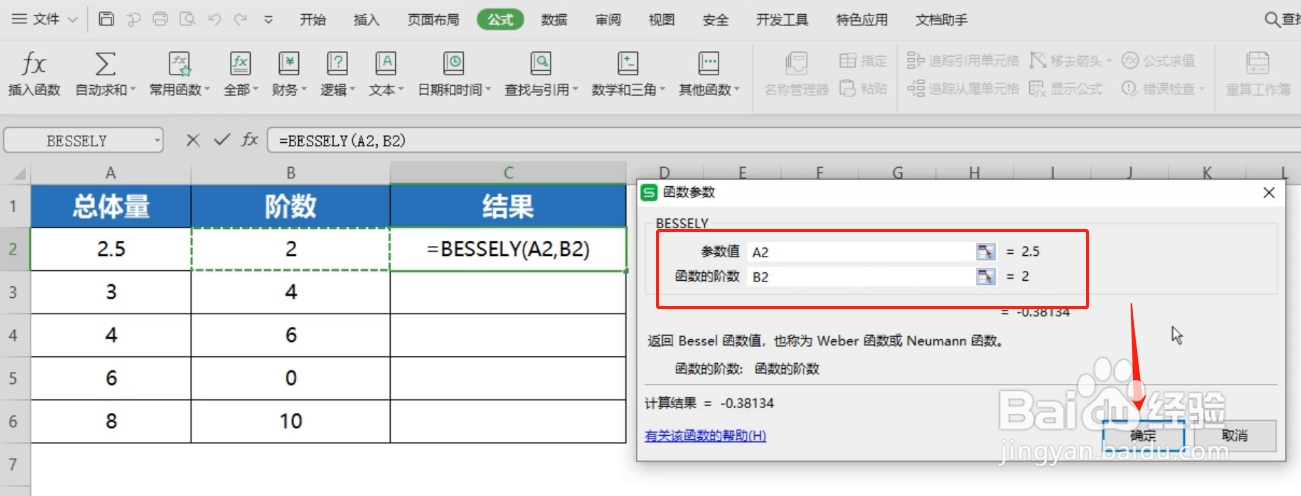Click range selector icon for 参数值
The height and width of the screenshot is (496, 1301).
[x=986, y=251]
